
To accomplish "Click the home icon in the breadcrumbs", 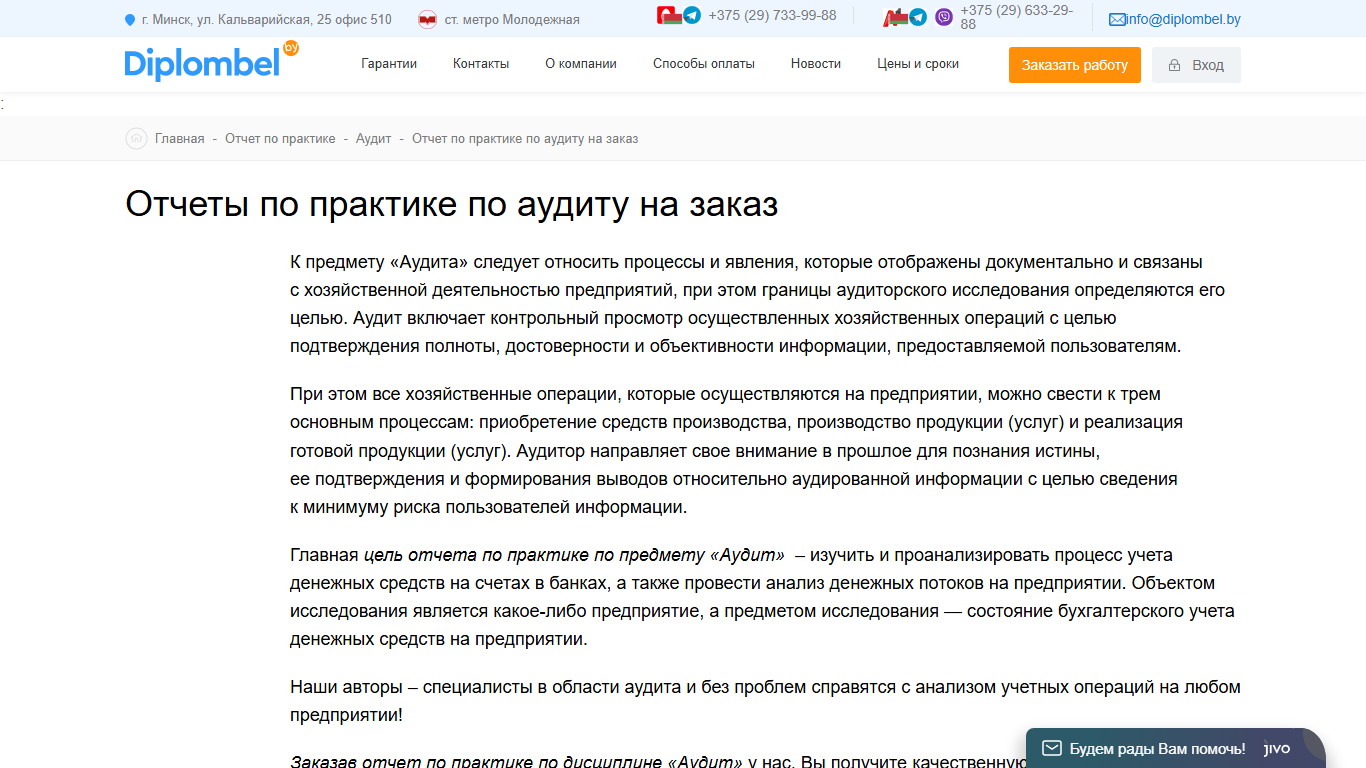I will tap(136, 138).
